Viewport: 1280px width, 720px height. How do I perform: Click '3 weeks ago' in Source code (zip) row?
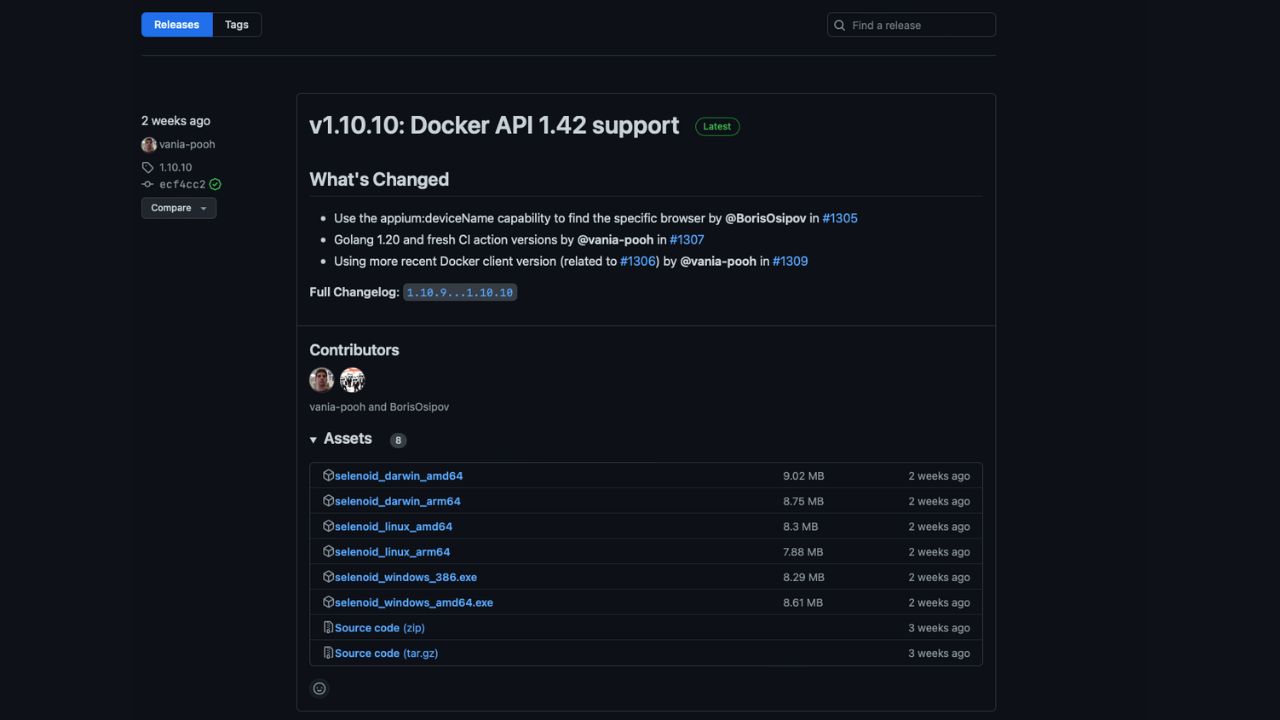pyautogui.click(x=939, y=628)
